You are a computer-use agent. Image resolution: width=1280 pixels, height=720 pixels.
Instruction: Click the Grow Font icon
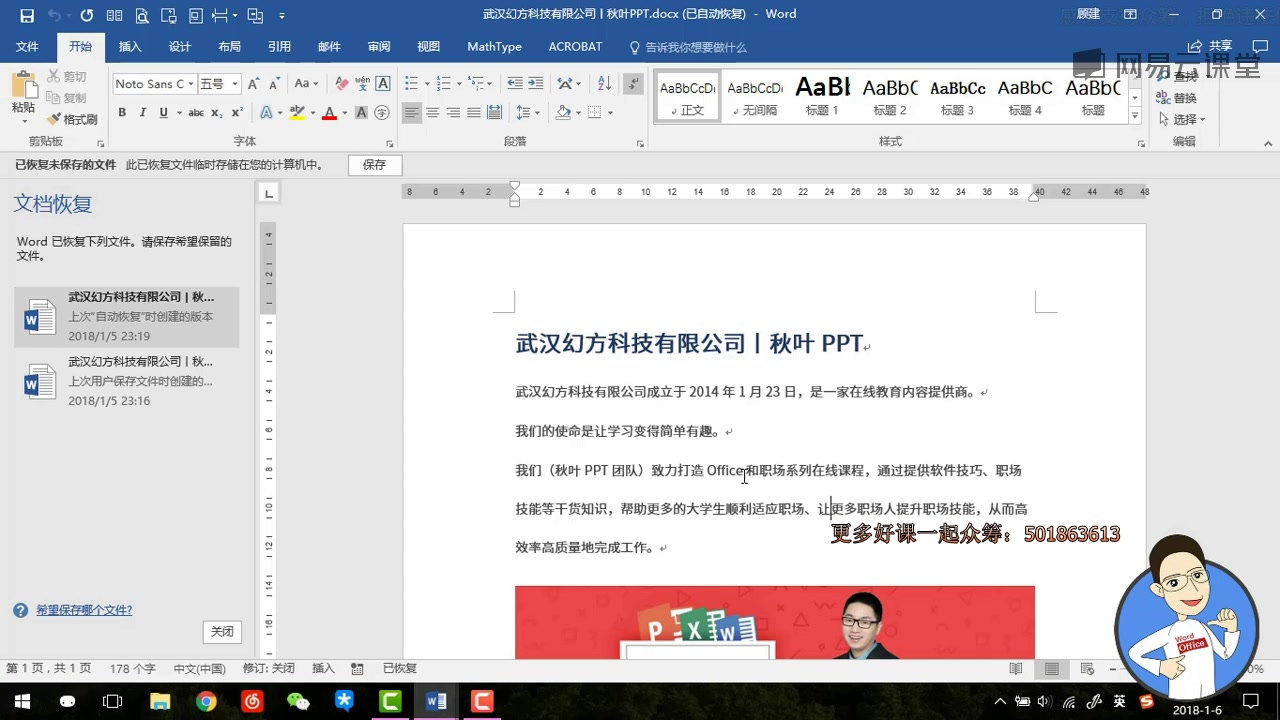[x=253, y=84]
